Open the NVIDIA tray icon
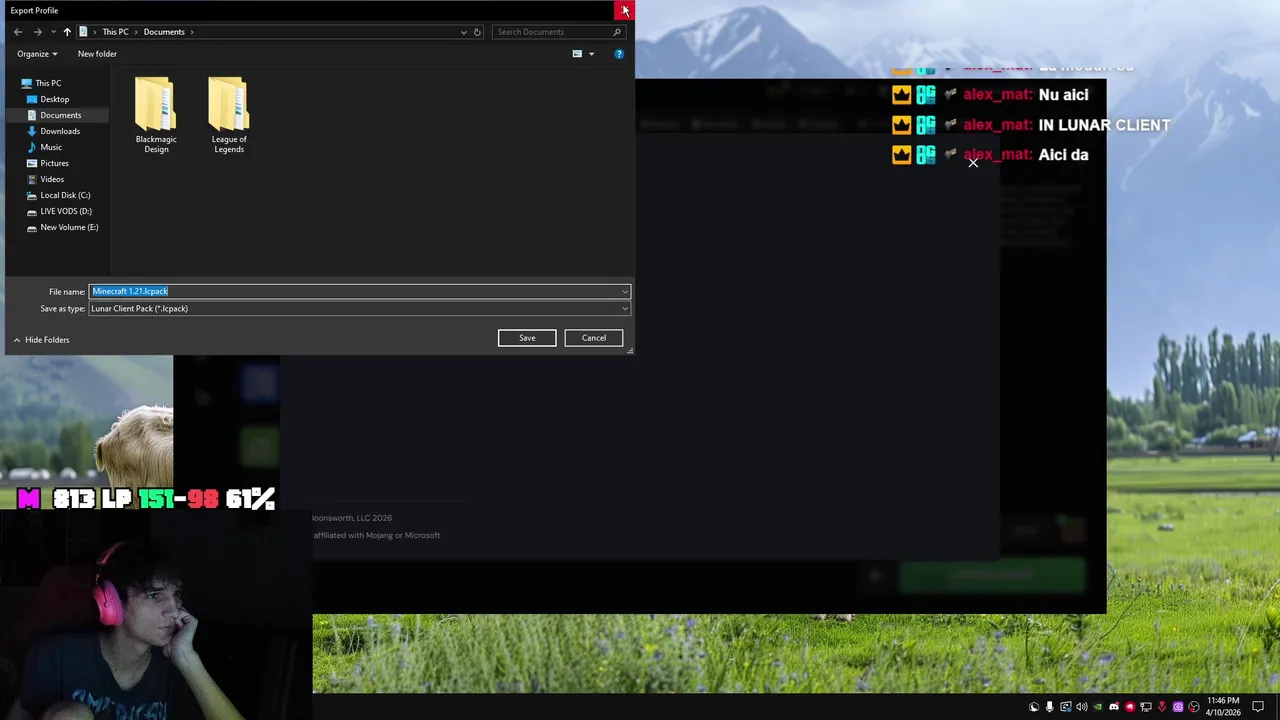Viewport: 1280px width, 720px height. 1098,707
